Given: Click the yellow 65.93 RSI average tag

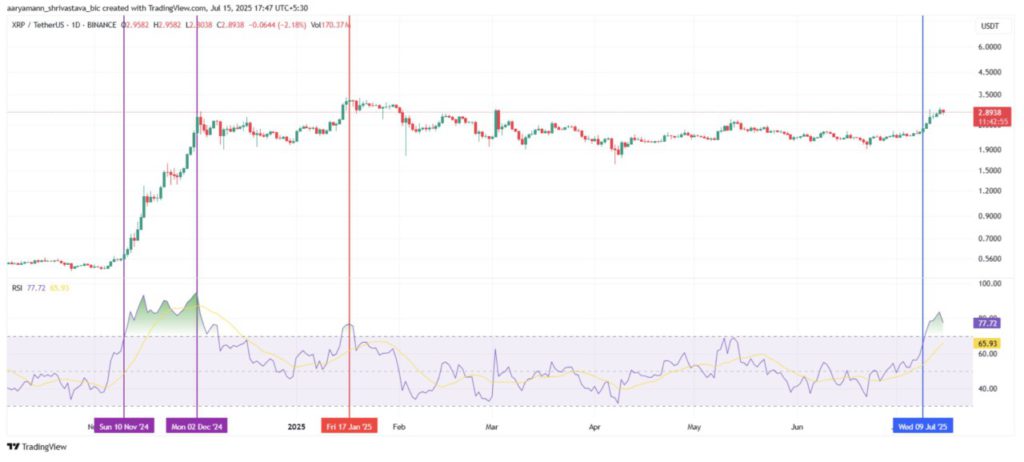Looking at the screenshot, I should click(989, 343).
